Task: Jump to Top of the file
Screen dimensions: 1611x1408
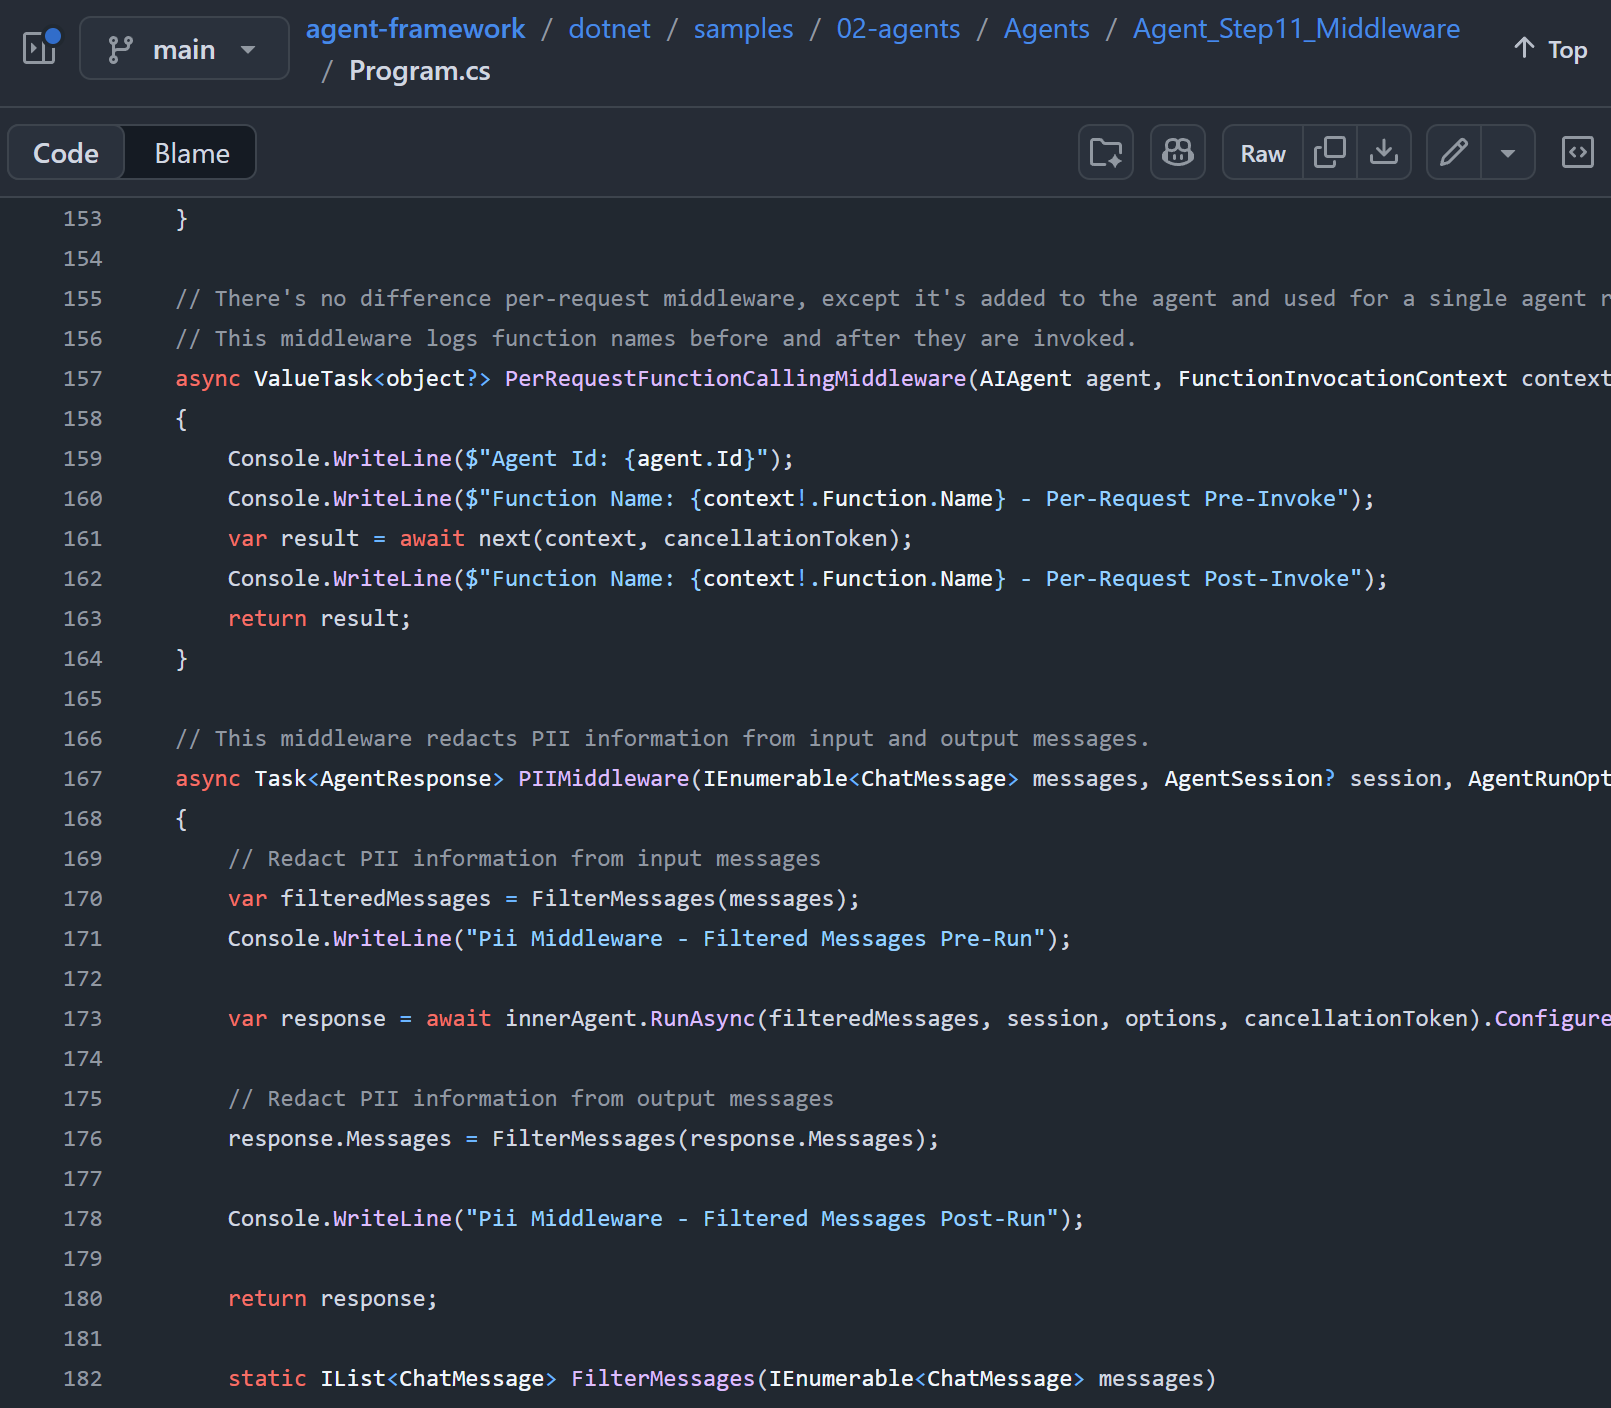Action: tap(1551, 49)
